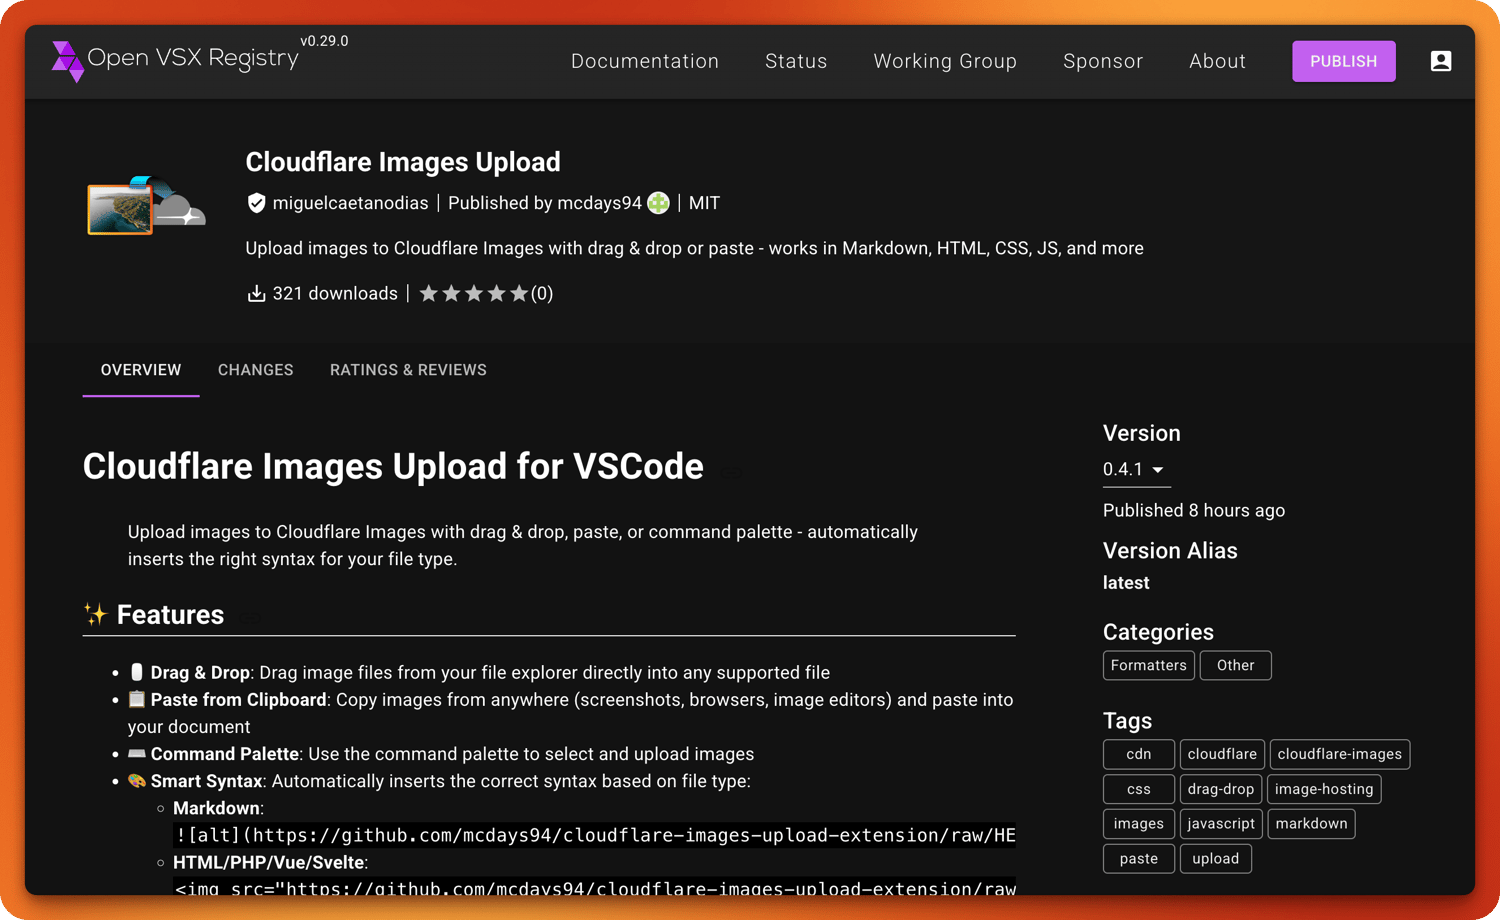Open the About page
Image resolution: width=1500 pixels, height=920 pixels.
pos(1217,61)
